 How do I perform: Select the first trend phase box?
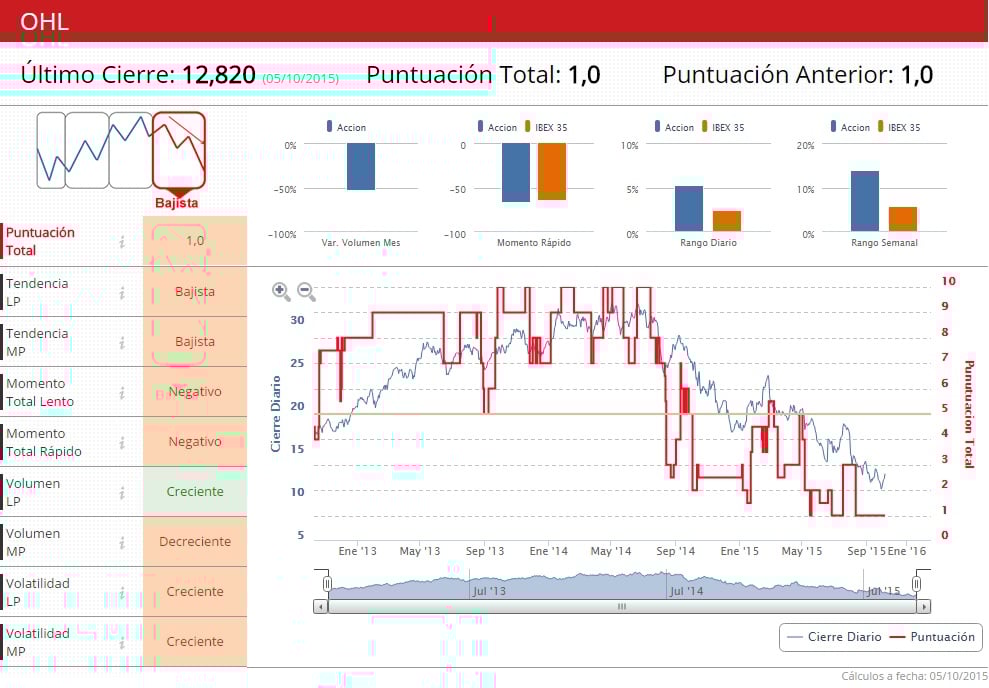(x=51, y=150)
